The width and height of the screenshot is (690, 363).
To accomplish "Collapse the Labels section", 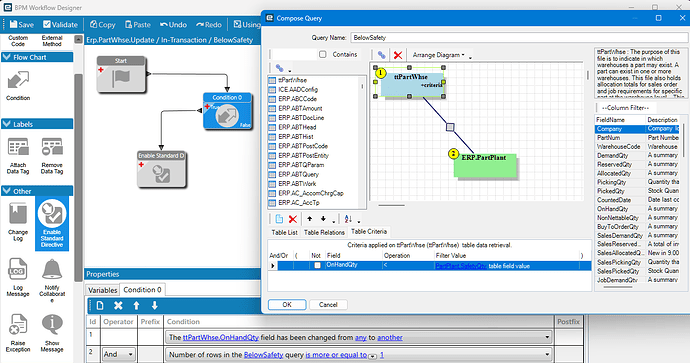I will (6, 124).
